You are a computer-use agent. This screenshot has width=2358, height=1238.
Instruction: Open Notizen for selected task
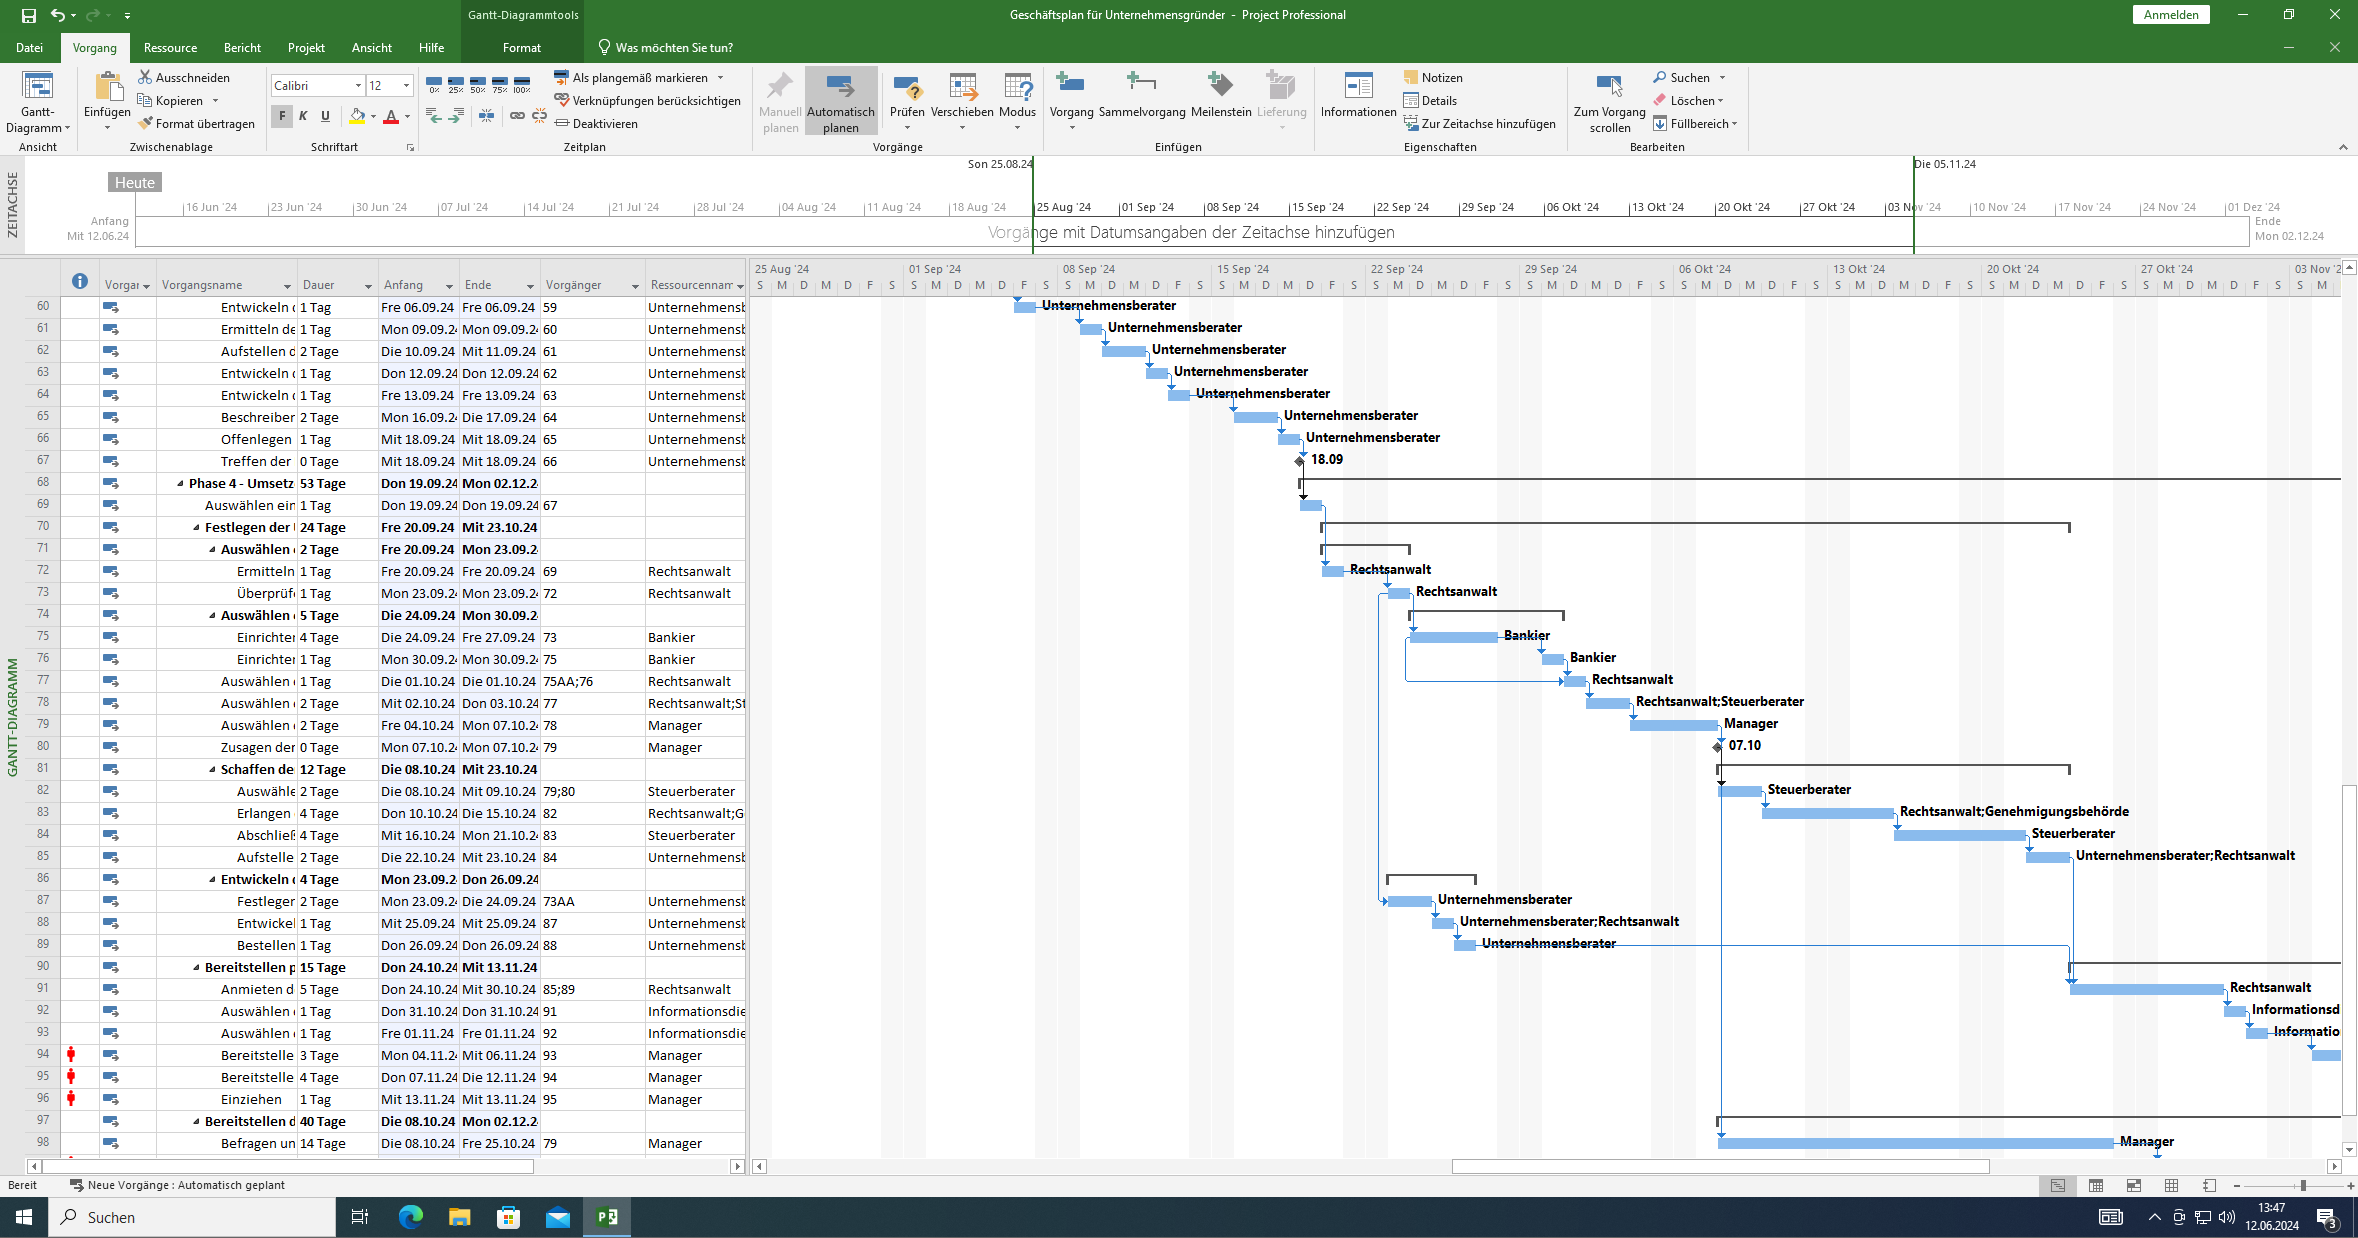(x=1433, y=77)
